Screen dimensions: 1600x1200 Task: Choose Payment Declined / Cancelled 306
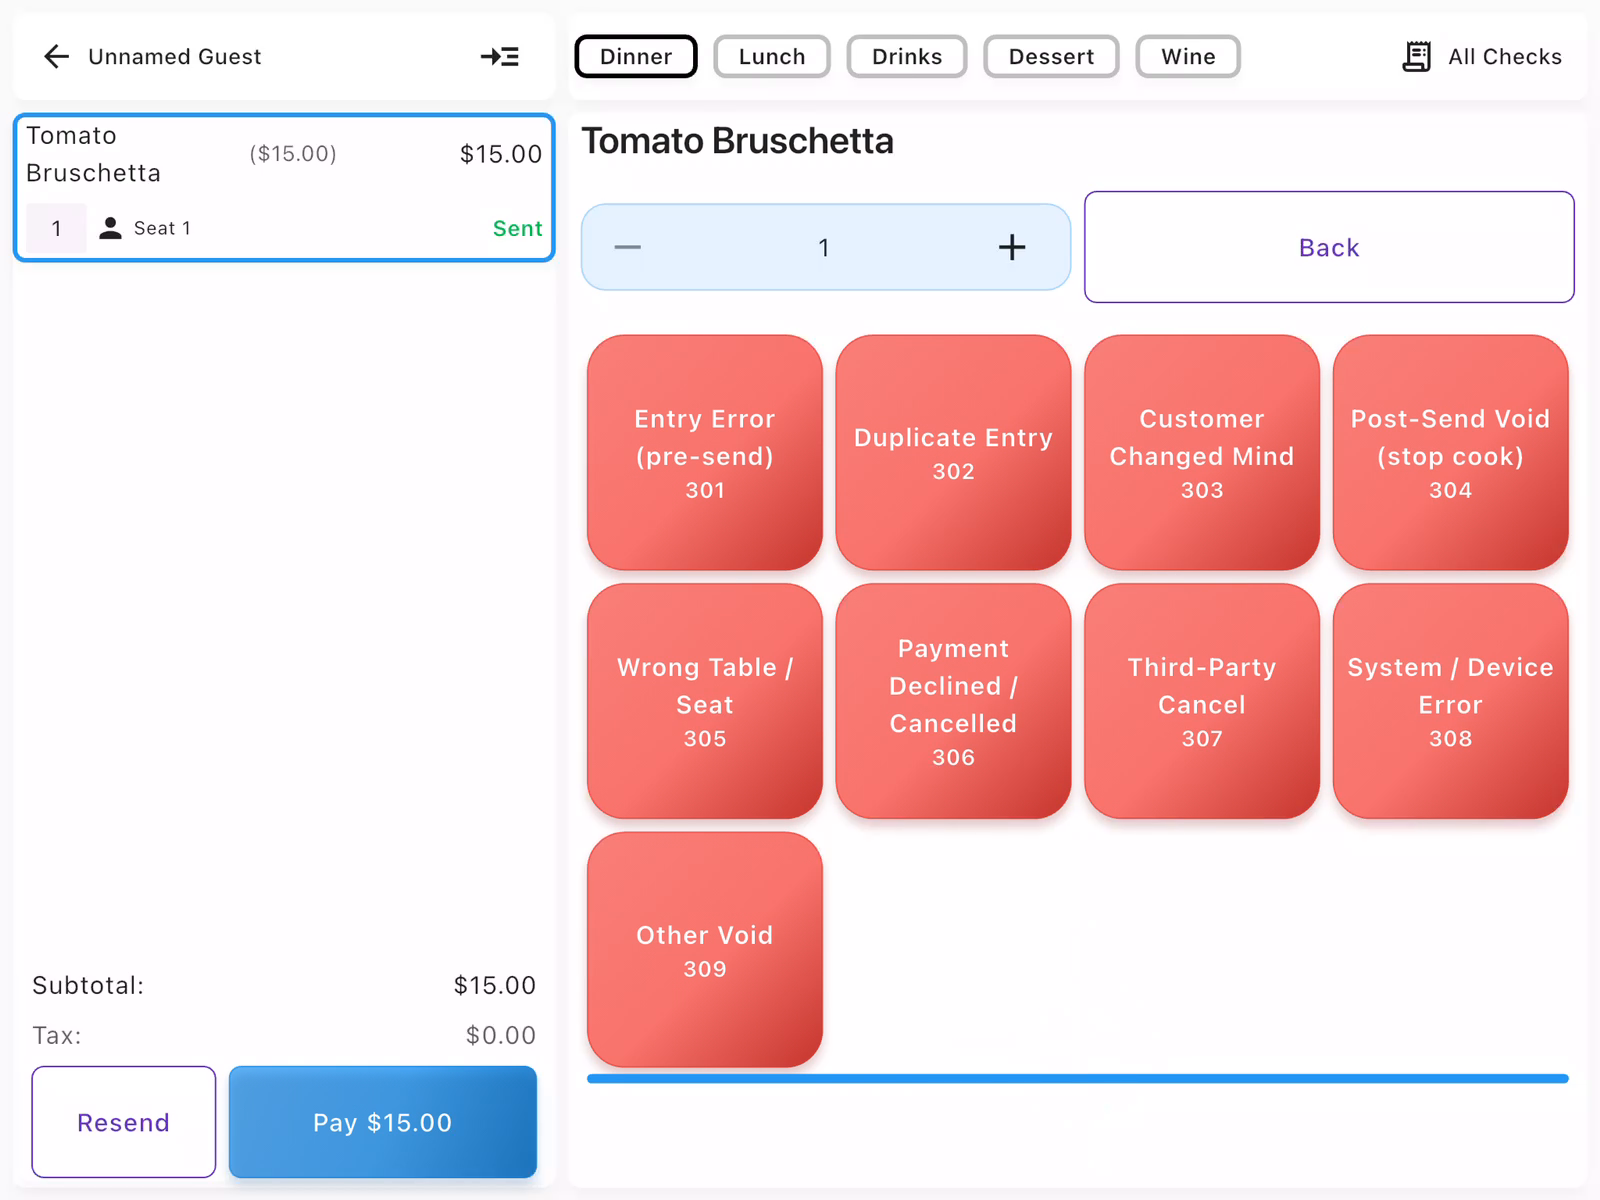pyautogui.click(x=953, y=701)
